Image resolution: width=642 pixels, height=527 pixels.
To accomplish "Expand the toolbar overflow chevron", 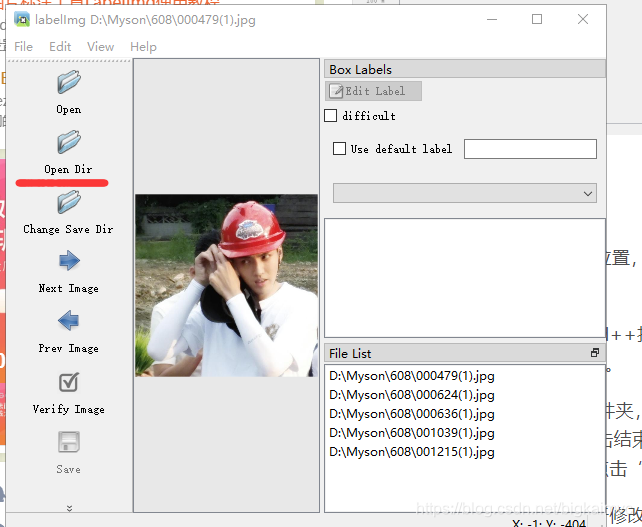I will [69, 508].
